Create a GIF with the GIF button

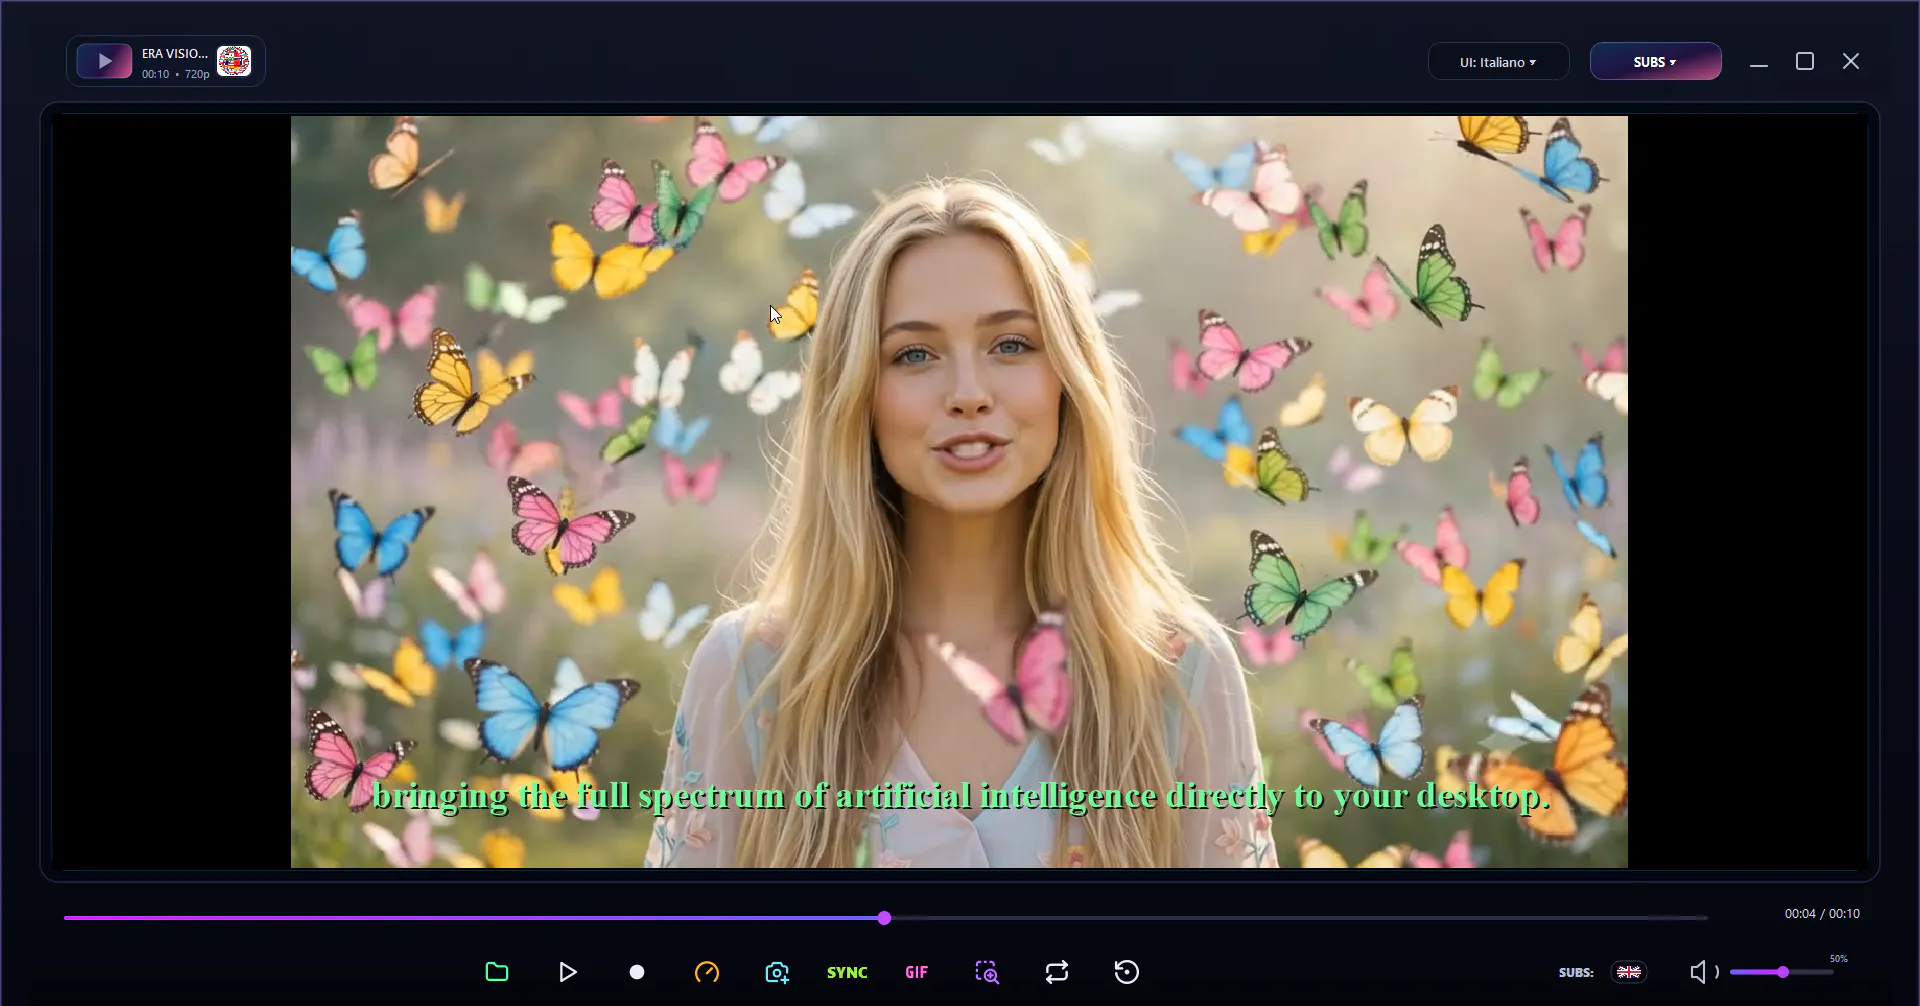tap(917, 972)
